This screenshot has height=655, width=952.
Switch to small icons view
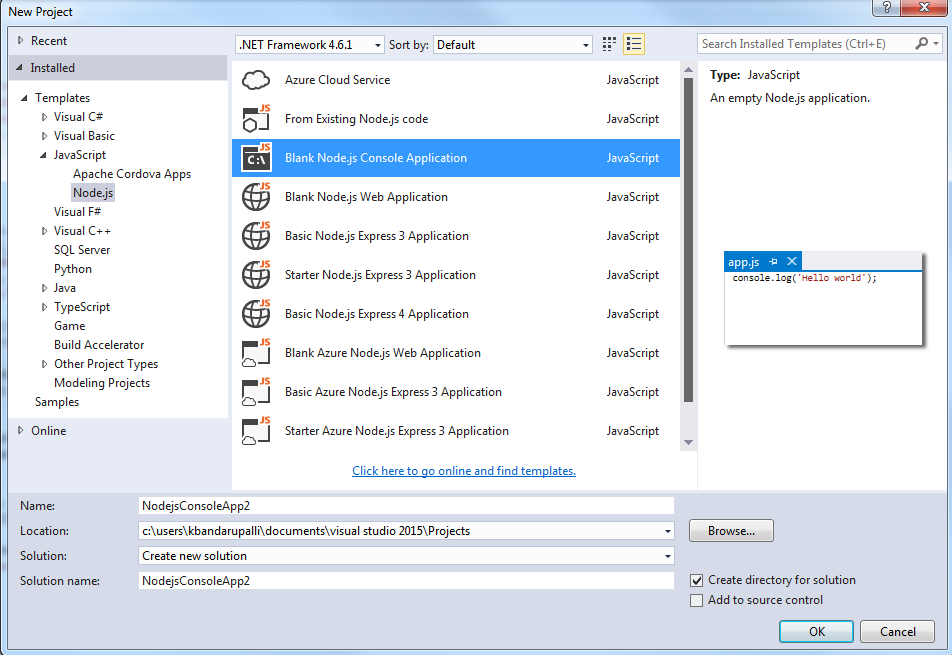click(609, 44)
